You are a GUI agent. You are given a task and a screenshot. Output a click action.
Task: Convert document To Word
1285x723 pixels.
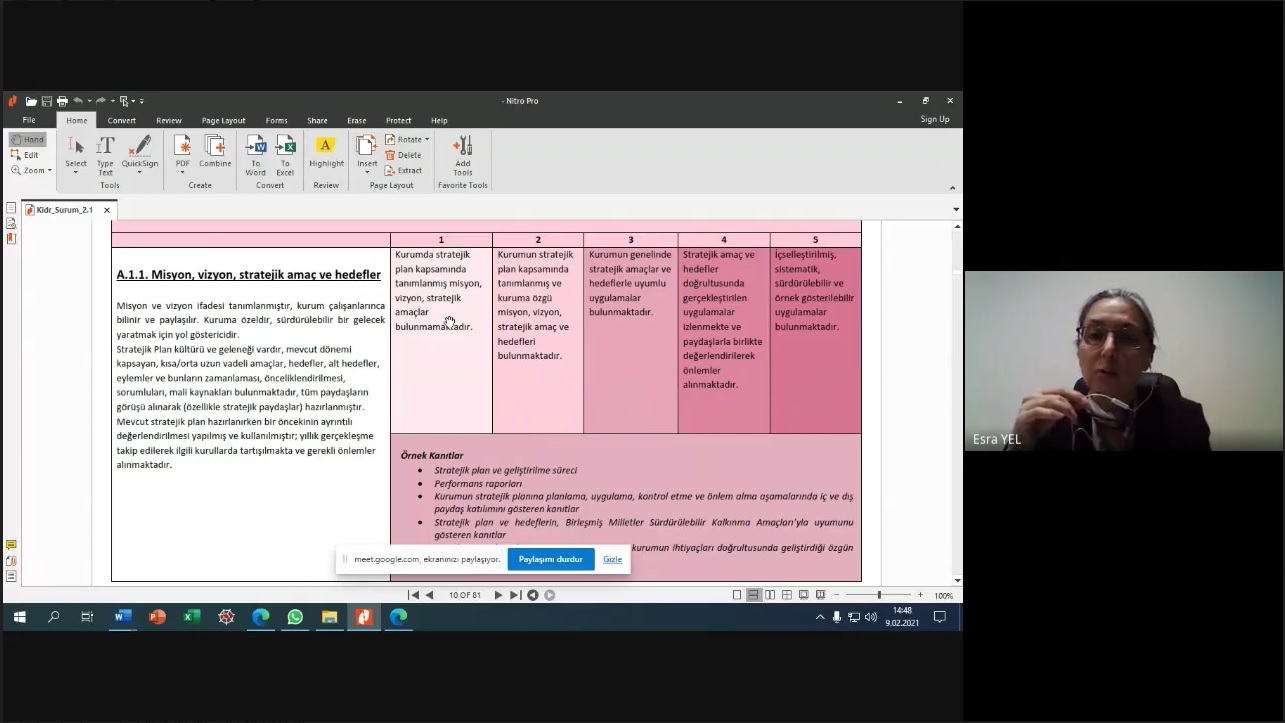pyautogui.click(x=256, y=152)
